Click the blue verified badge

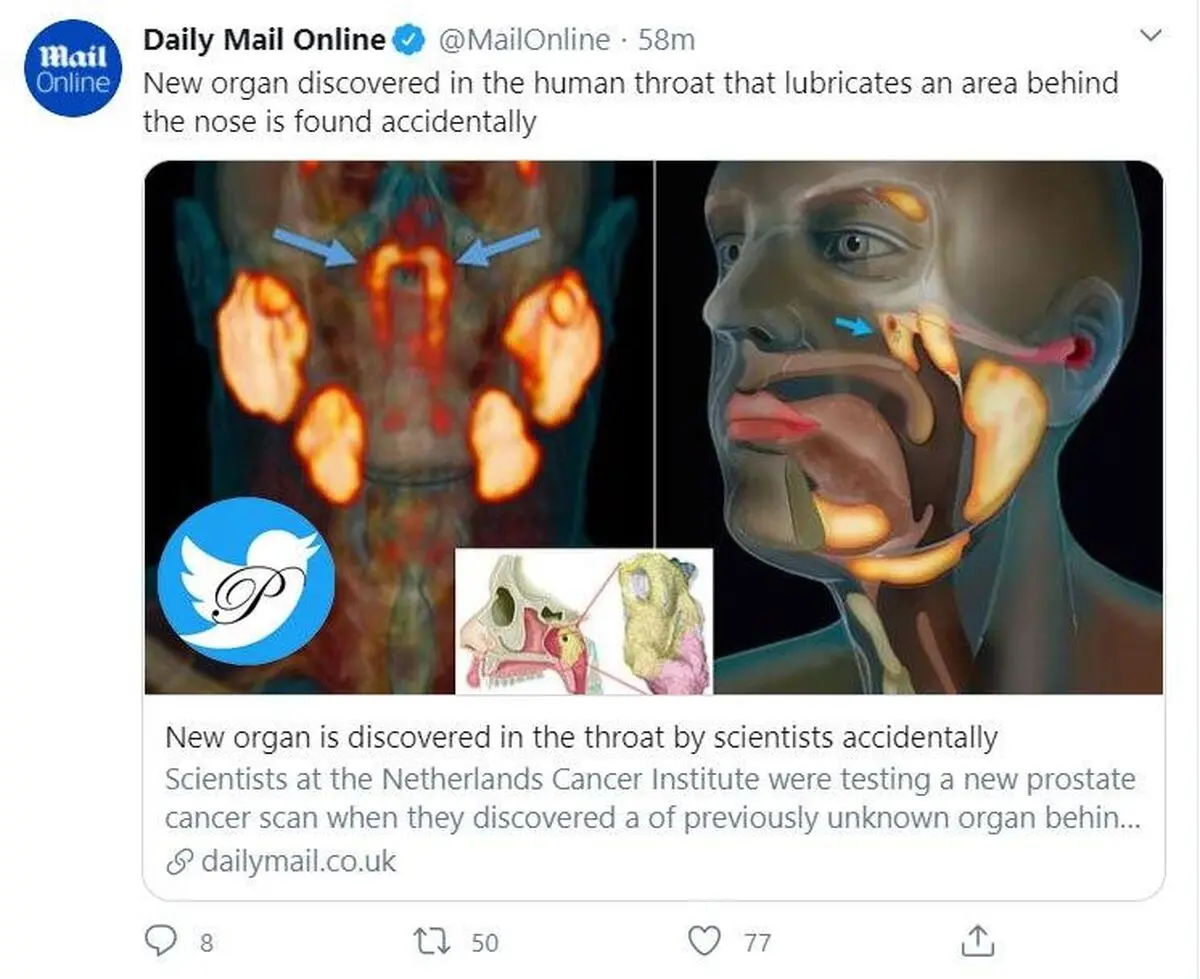tap(408, 40)
